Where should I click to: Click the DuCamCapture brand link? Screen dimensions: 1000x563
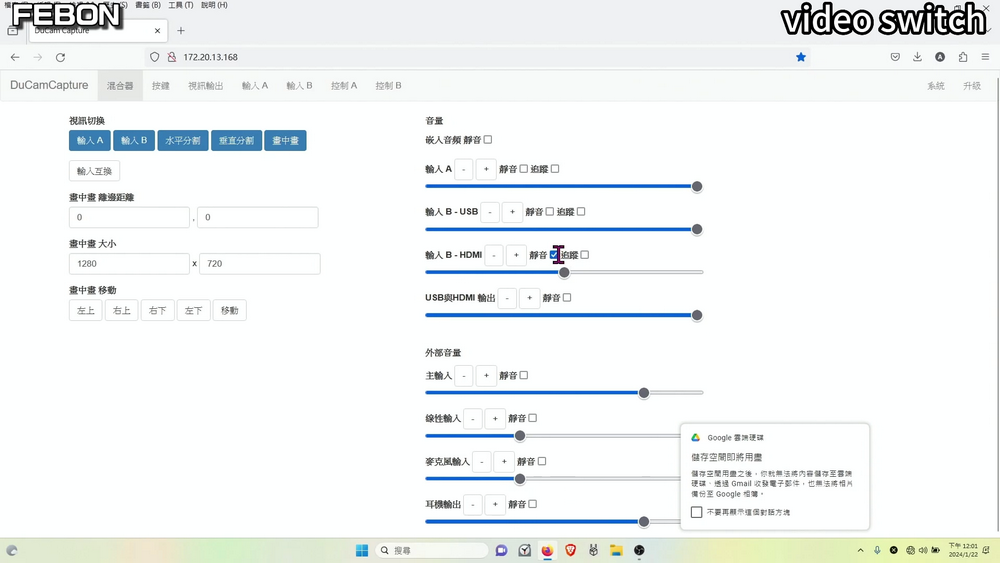pos(49,85)
